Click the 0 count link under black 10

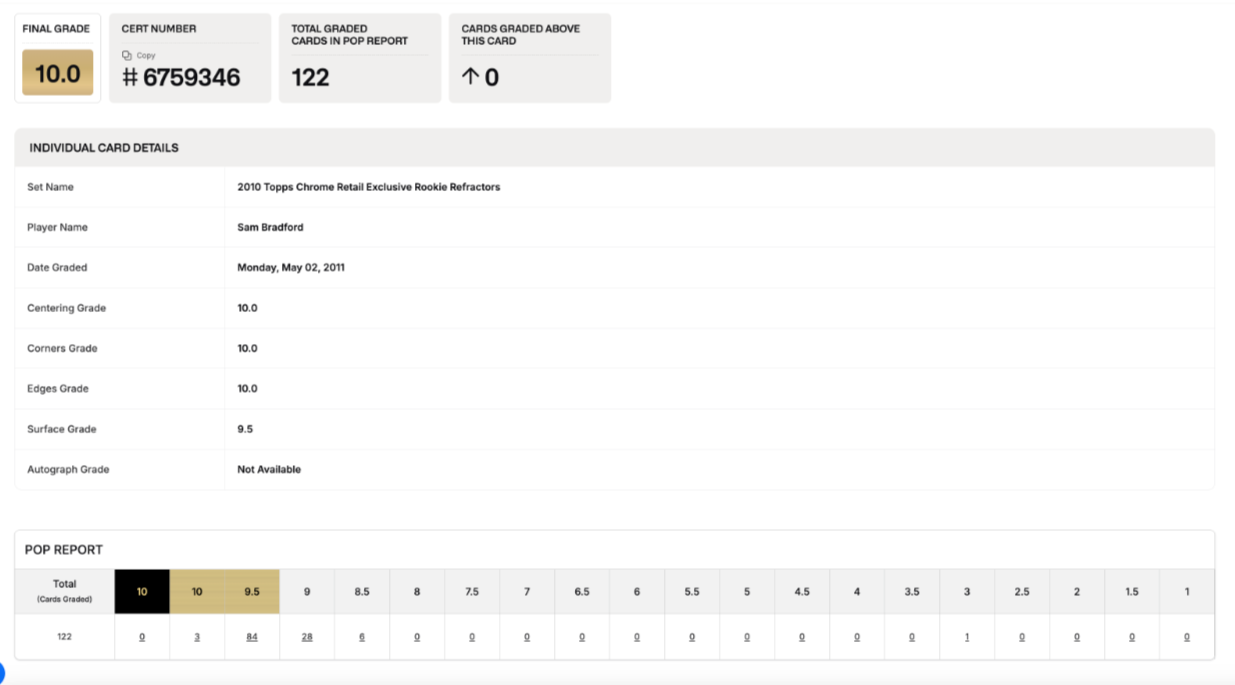(142, 637)
